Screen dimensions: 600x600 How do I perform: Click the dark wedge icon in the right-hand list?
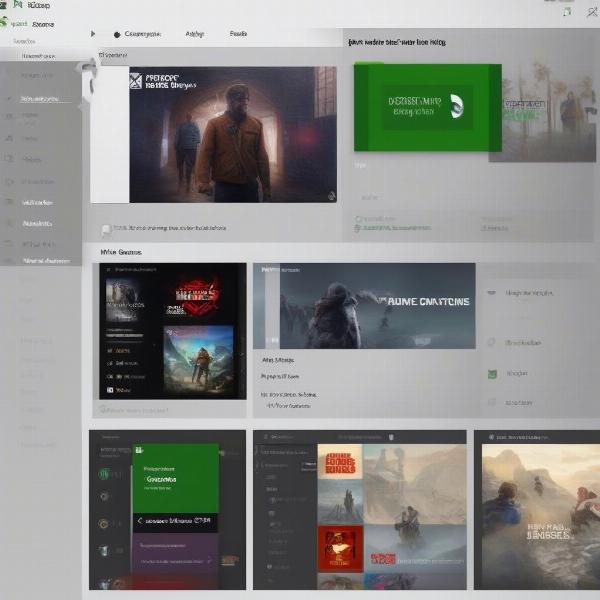[492, 293]
